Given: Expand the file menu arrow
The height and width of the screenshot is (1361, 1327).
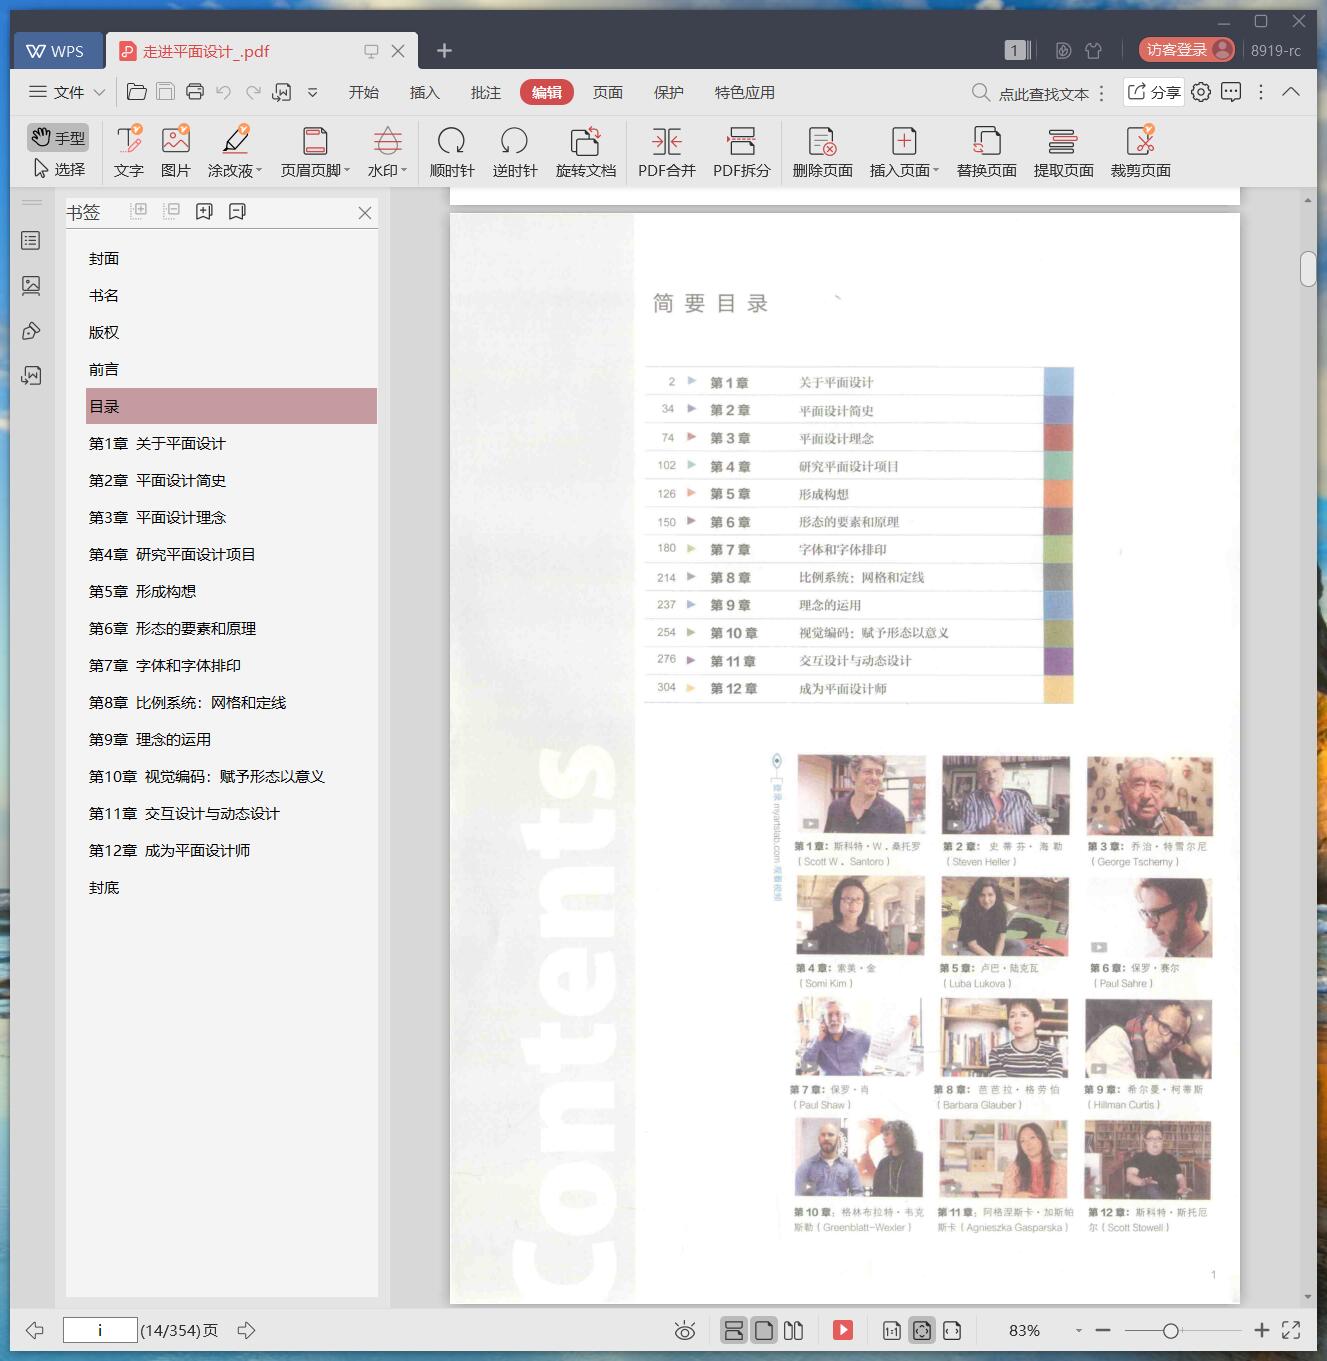Looking at the screenshot, I should (x=99, y=92).
